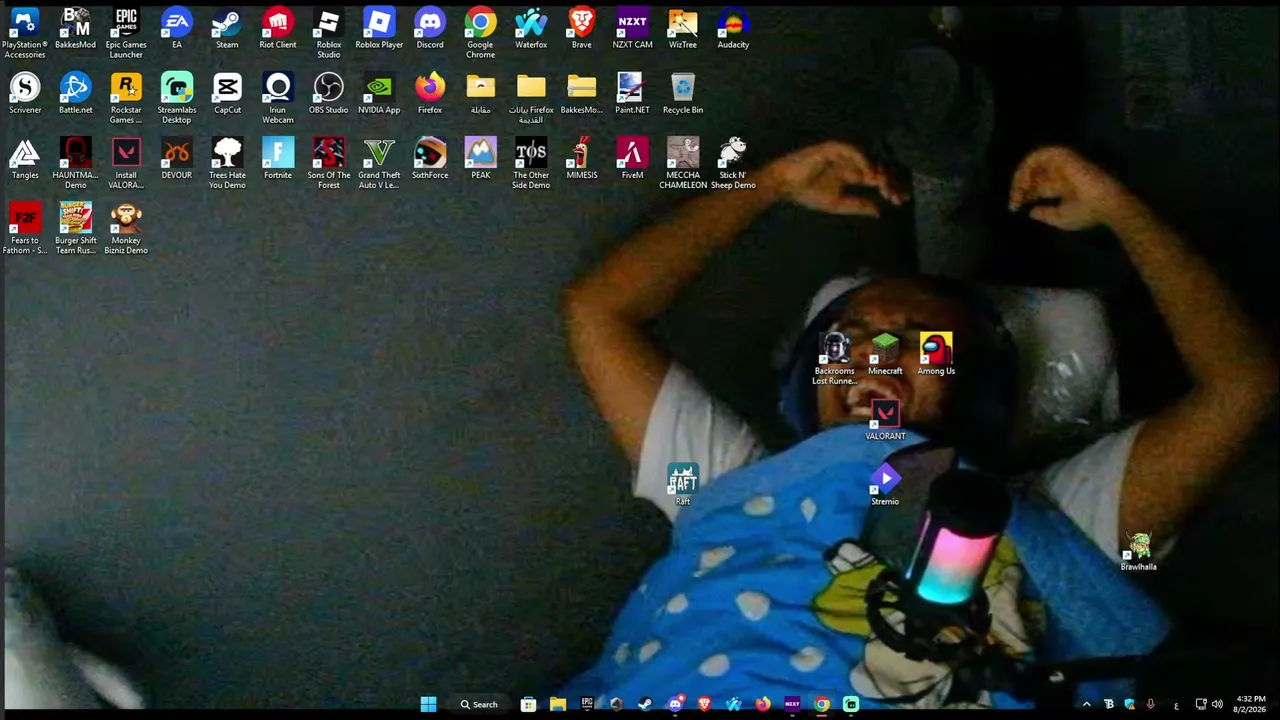Image resolution: width=1280 pixels, height=720 pixels.
Task: Select Battle.net desktop icon
Action: (x=75, y=94)
